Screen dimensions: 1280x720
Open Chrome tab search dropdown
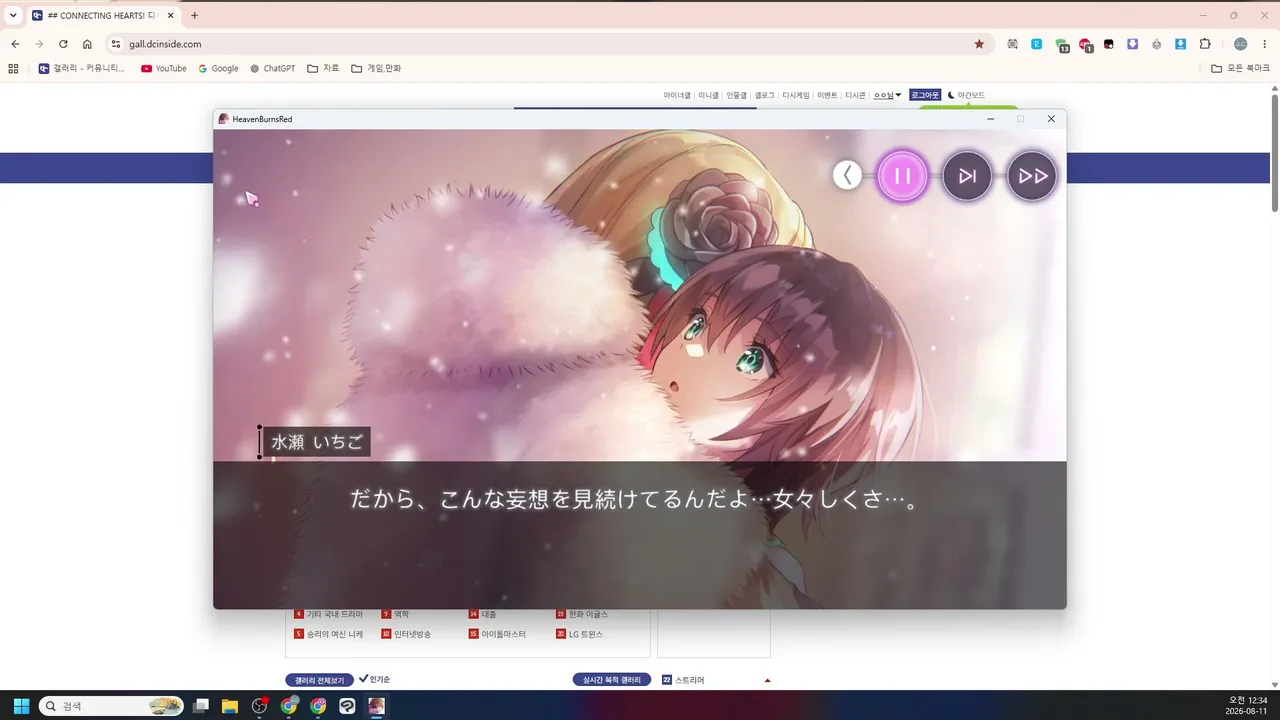tap(13, 15)
